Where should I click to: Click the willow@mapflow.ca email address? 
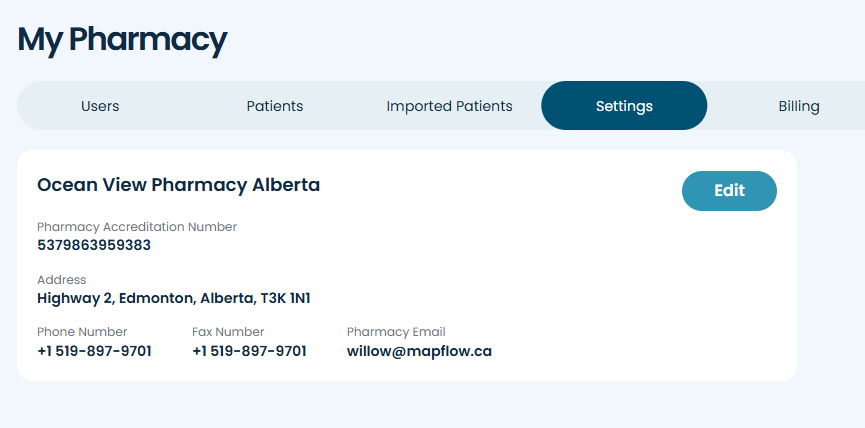(x=419, y=351)
